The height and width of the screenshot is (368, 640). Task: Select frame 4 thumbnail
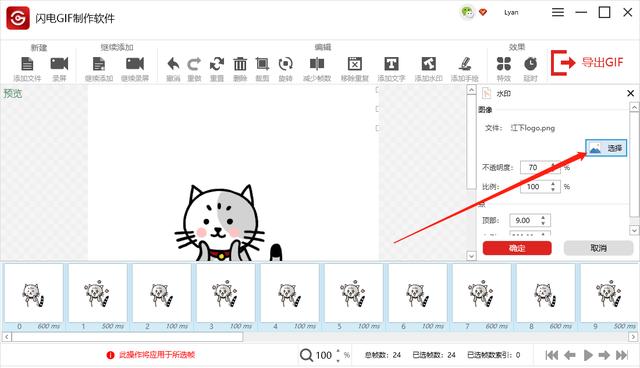coord(290,293)
